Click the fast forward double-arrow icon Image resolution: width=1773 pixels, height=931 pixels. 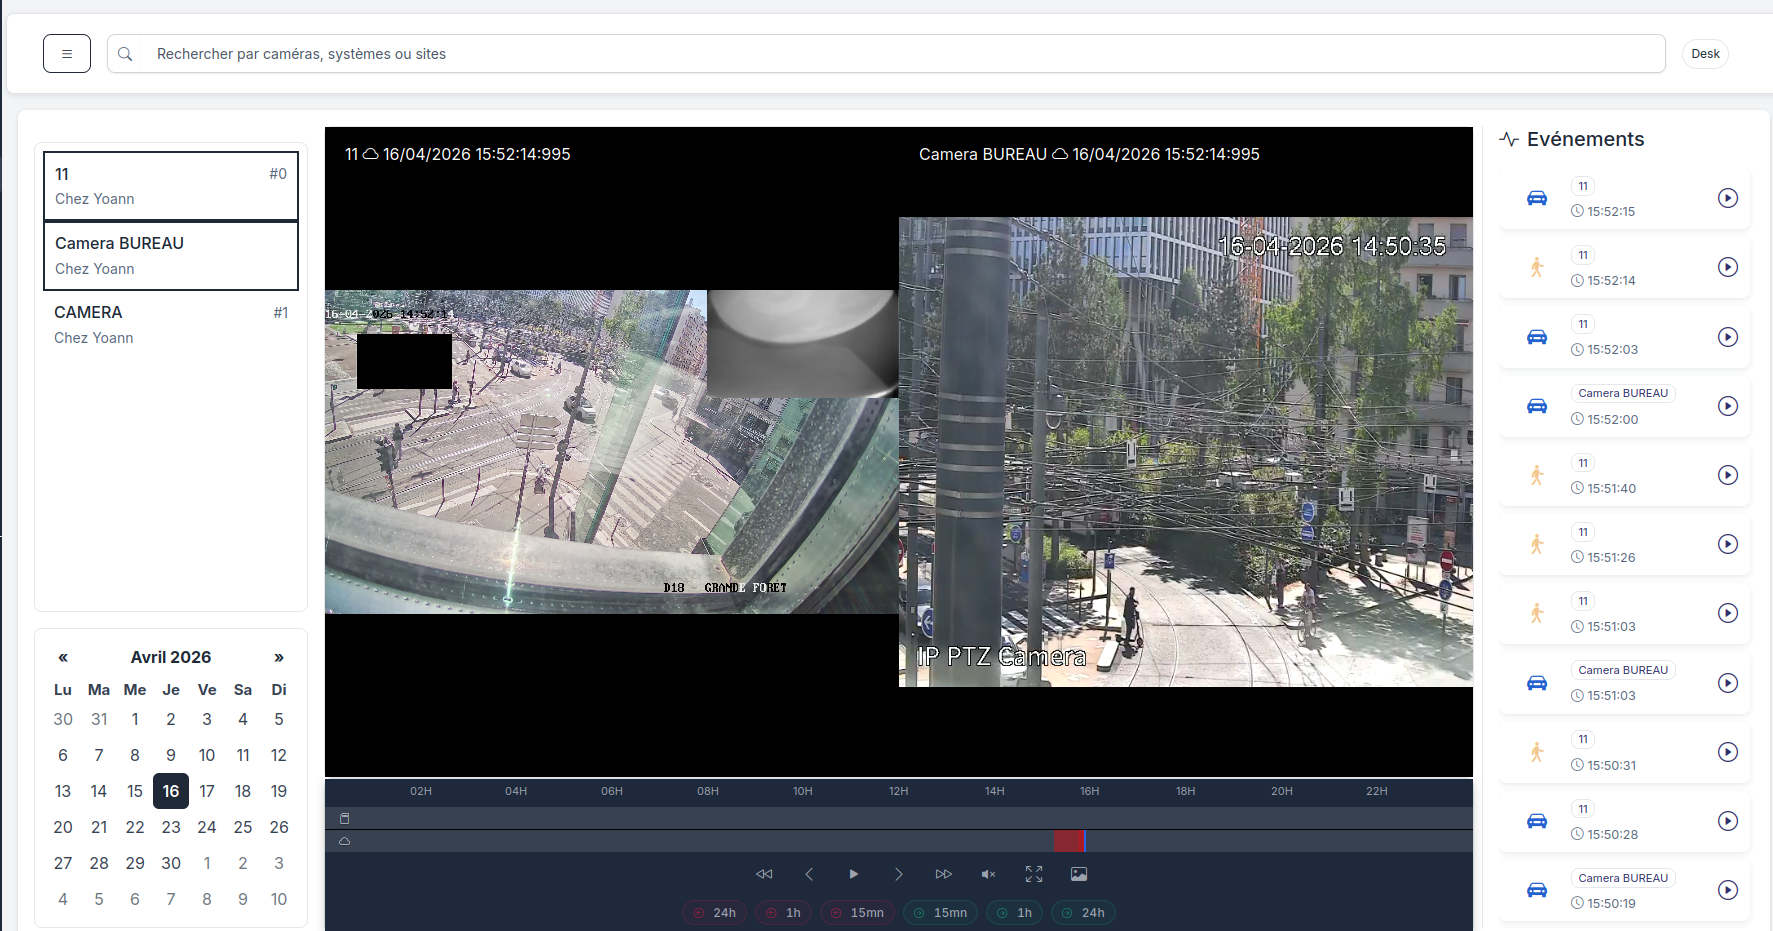coord(943,874)
